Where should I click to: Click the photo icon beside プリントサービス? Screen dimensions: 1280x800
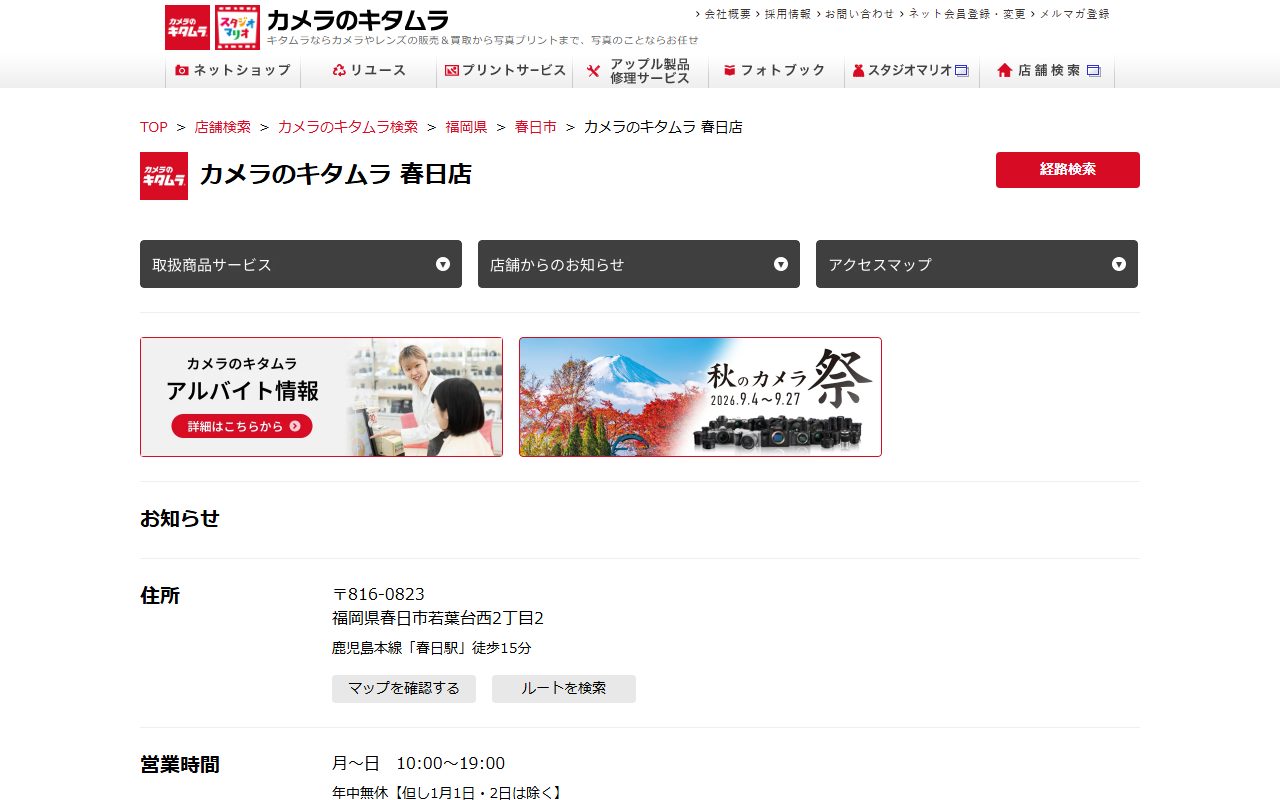tap(452, 71)
